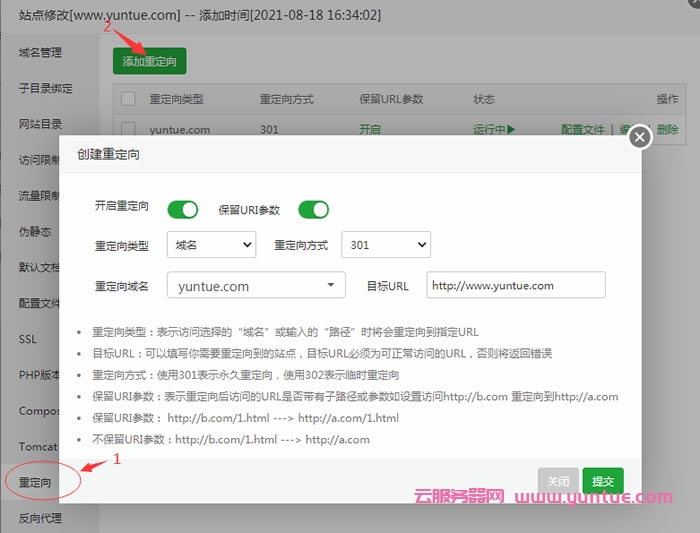Click the 关闭 button

point(558,481)
